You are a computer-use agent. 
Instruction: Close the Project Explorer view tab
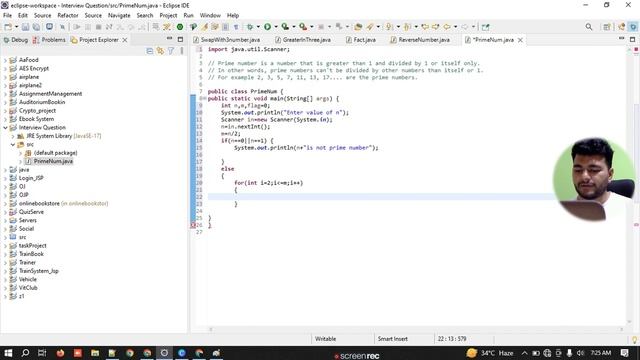tap(125, 40)
